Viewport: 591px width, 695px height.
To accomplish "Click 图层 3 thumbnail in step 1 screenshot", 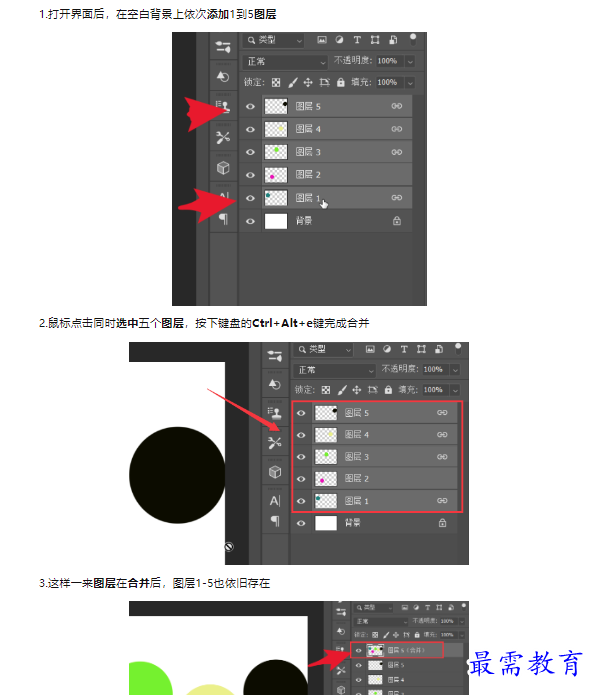I will pos(276,152).
